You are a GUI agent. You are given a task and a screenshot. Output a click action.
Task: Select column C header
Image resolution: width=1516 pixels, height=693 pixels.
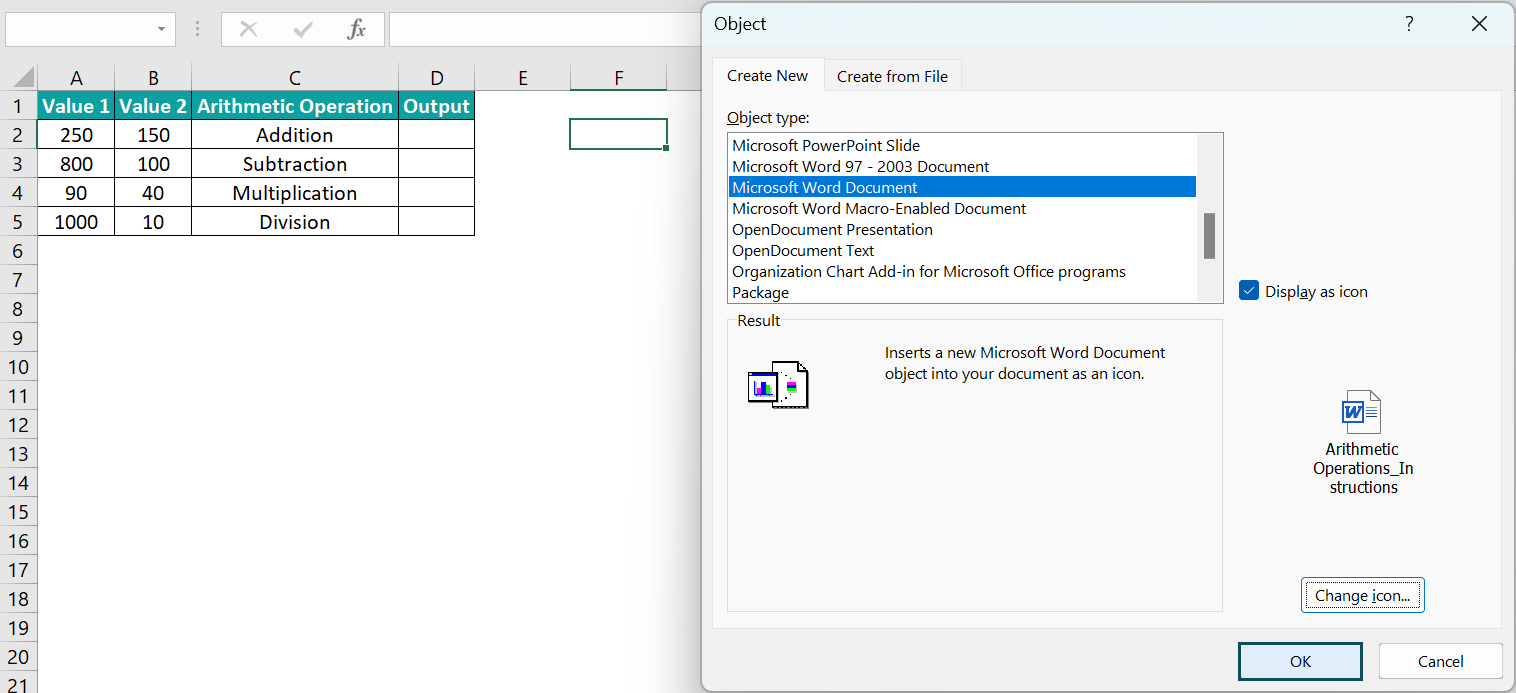click(x=295, y=78)
